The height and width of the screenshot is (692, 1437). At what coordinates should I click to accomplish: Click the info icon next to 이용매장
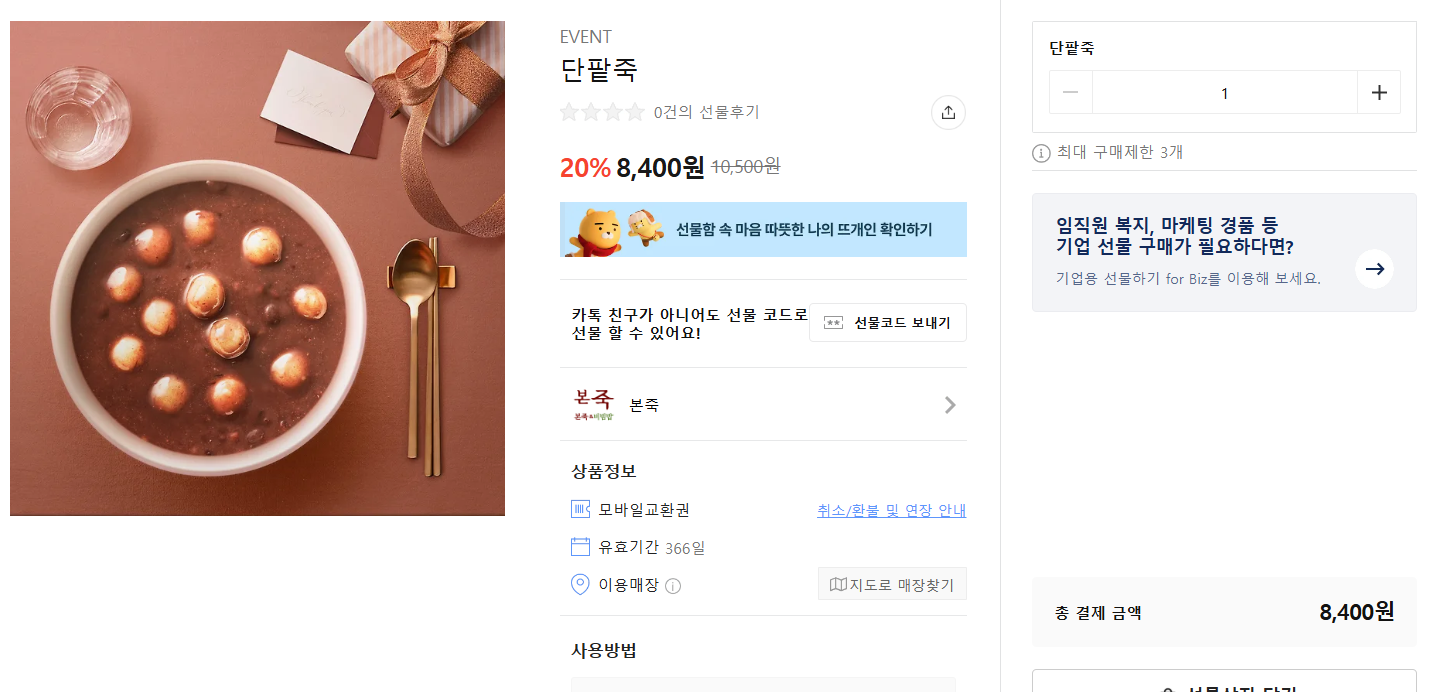673,586
